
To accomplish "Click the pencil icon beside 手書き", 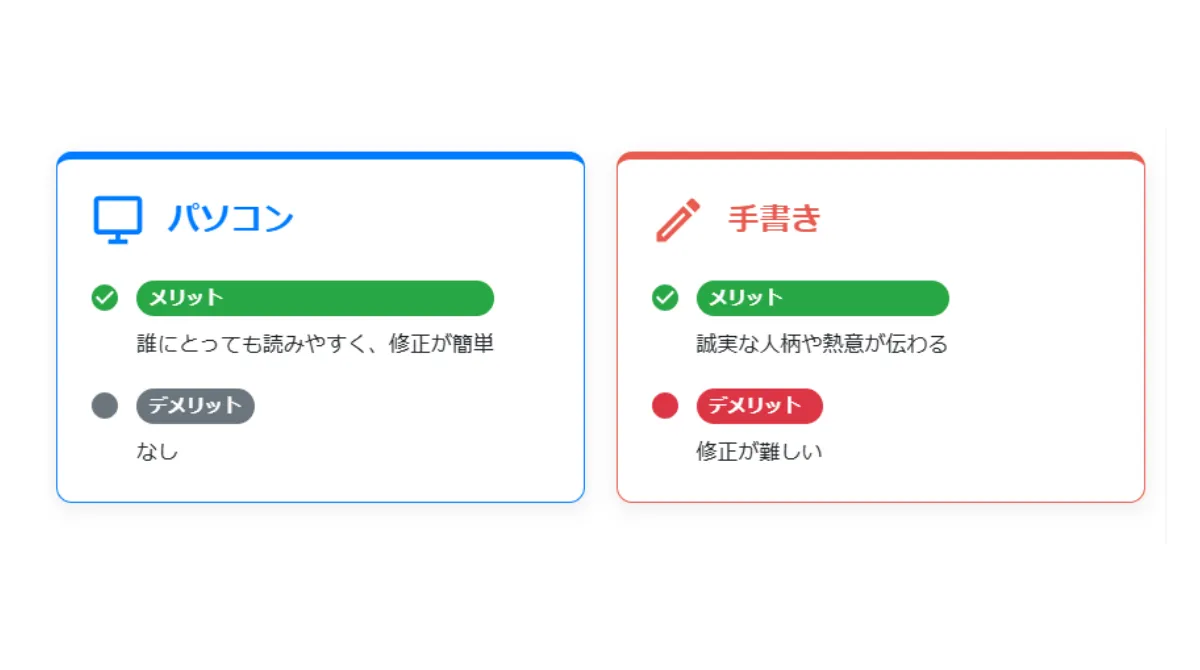I will click(x=677, y=219).
